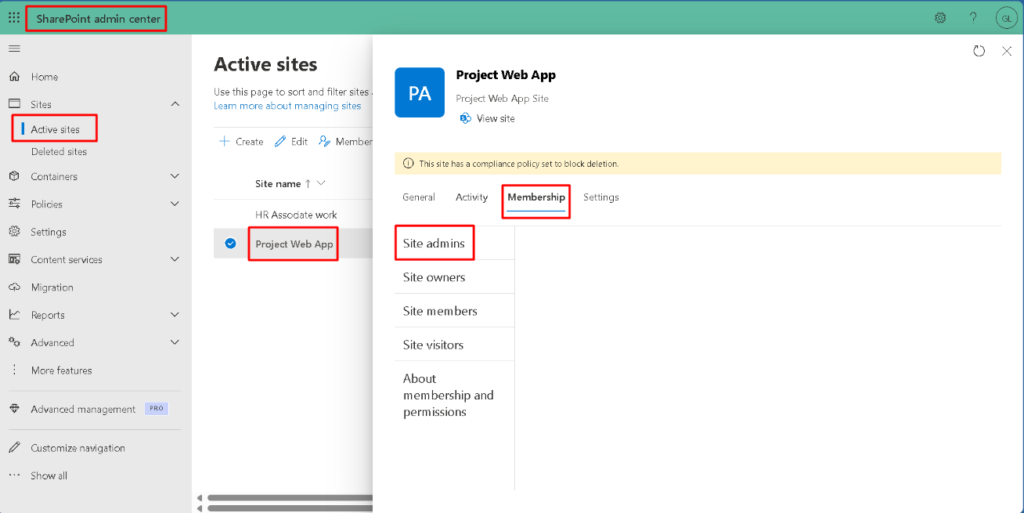
Task: Expand the Content services chevron
Action: pyautogui.click(x=175, y=259)
